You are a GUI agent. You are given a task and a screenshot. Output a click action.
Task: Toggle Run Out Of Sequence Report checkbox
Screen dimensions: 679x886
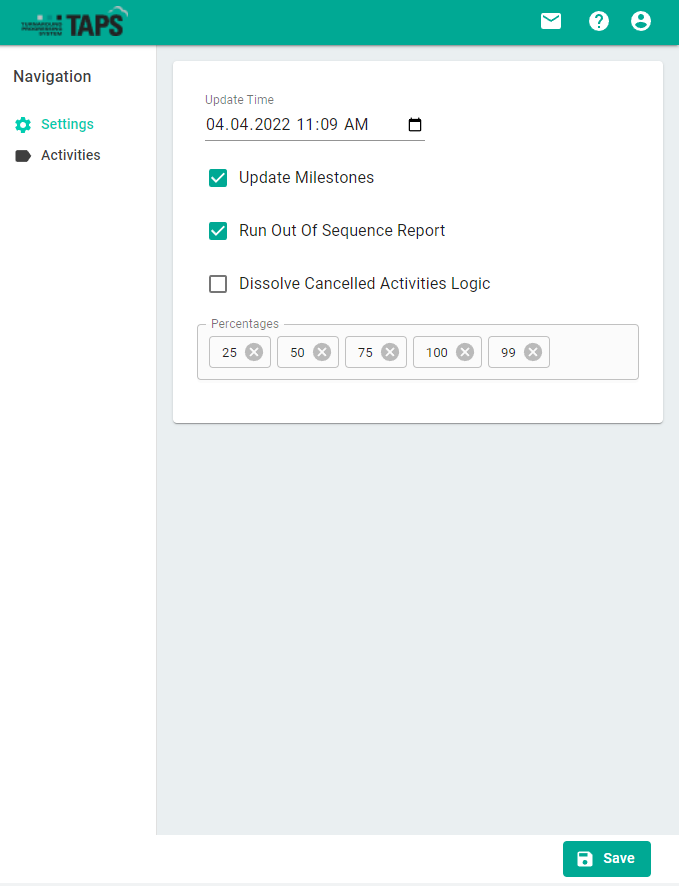click(x=218, y=231)
